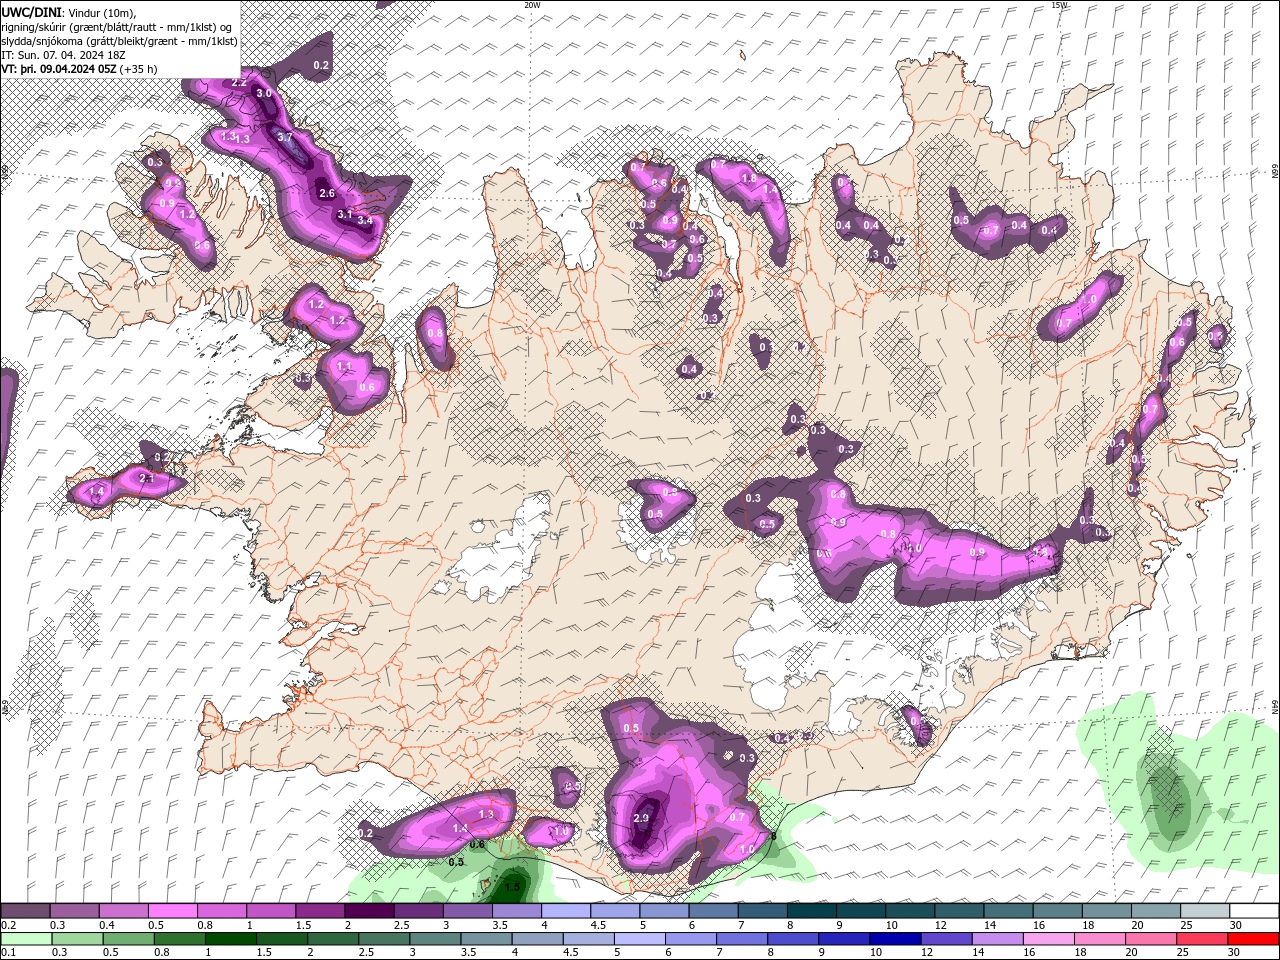The width and height of the screenshot is (1280, 960).
Task: Click the 15W longitude label at top
Action: [1060, 5]
